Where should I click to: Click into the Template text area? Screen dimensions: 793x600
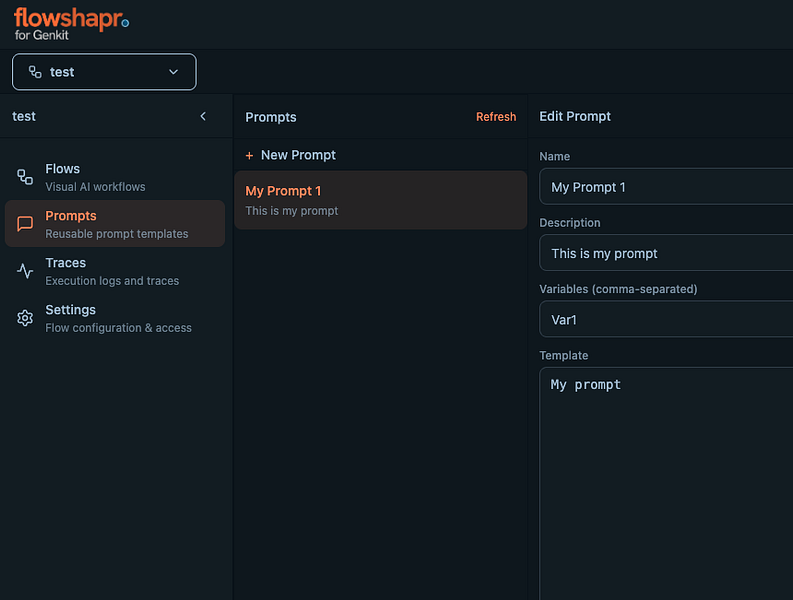click(666, 483)
